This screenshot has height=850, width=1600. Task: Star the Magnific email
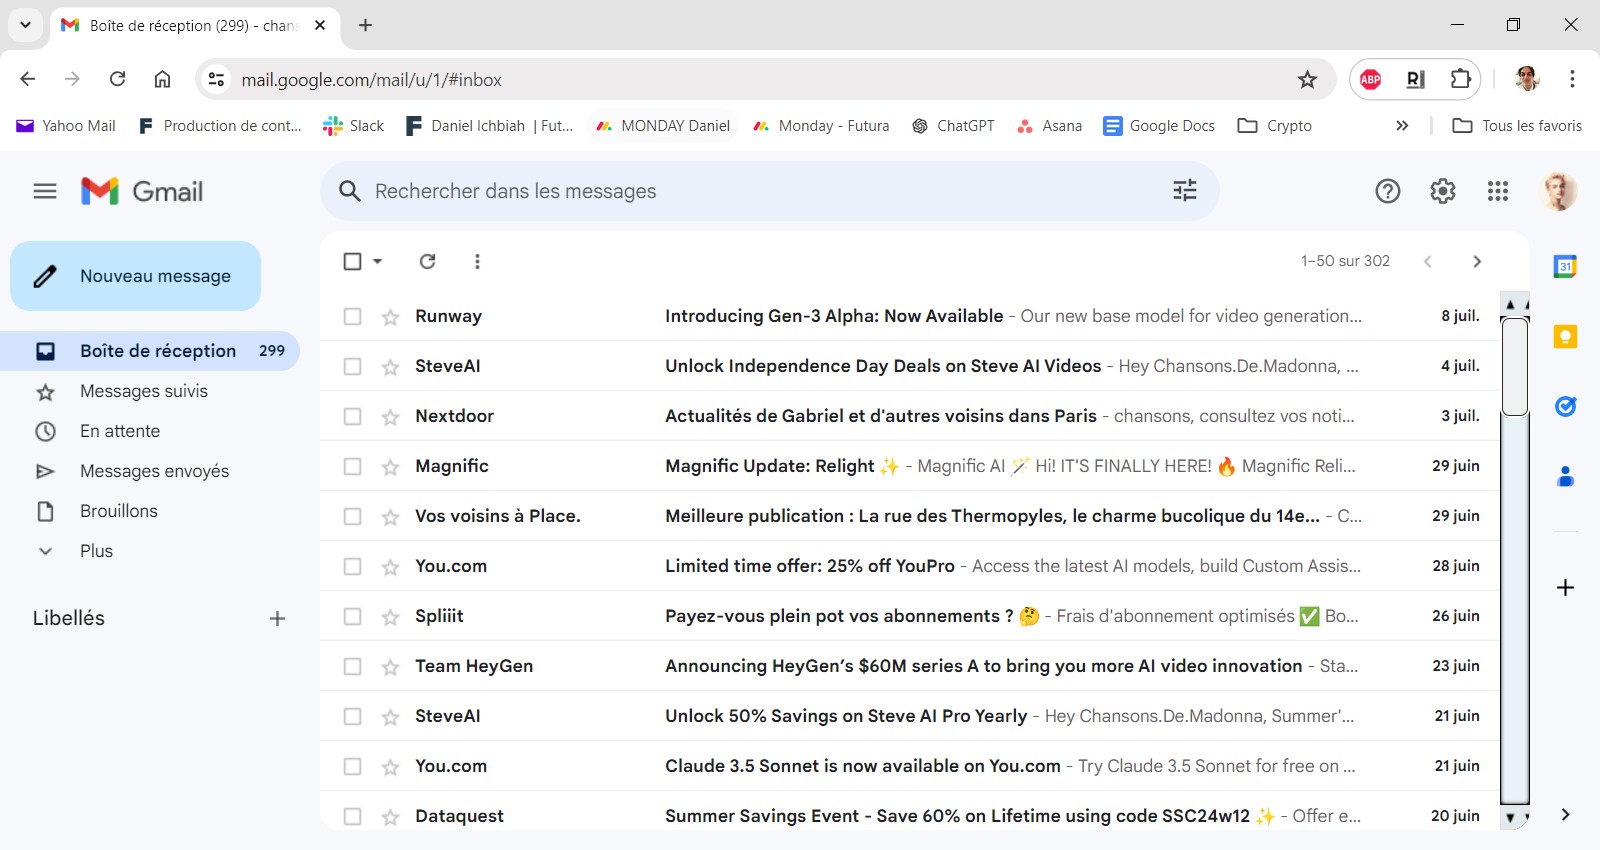(390, 467)
